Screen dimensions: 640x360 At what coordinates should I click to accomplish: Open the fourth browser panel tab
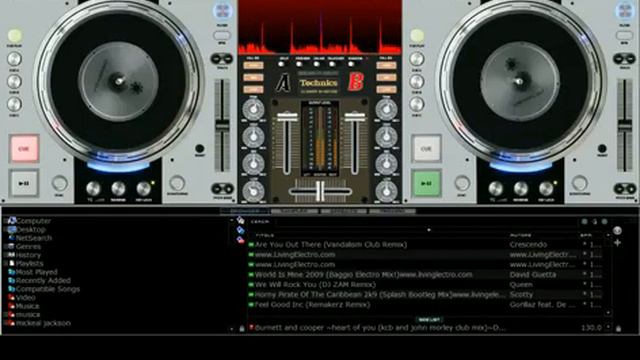392,211
